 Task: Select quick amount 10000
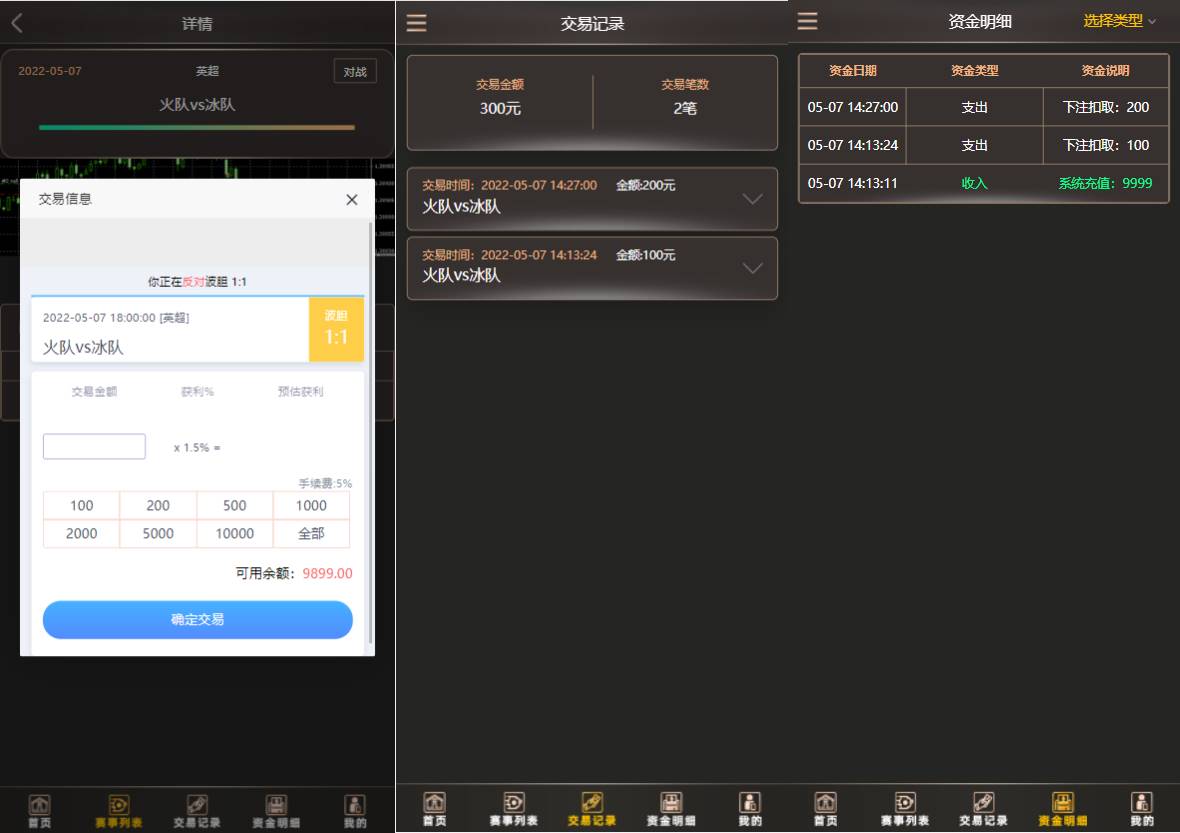click(x=235, y=534)
